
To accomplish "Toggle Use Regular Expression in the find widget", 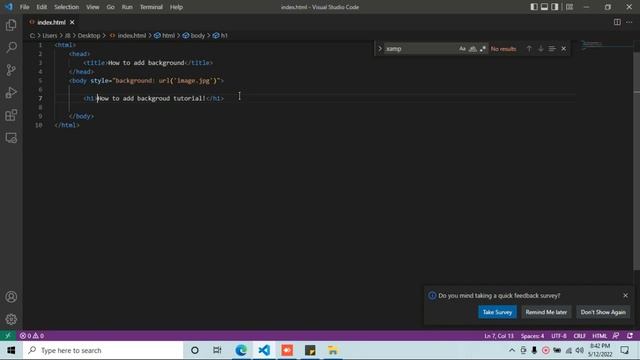I will 483,49.
